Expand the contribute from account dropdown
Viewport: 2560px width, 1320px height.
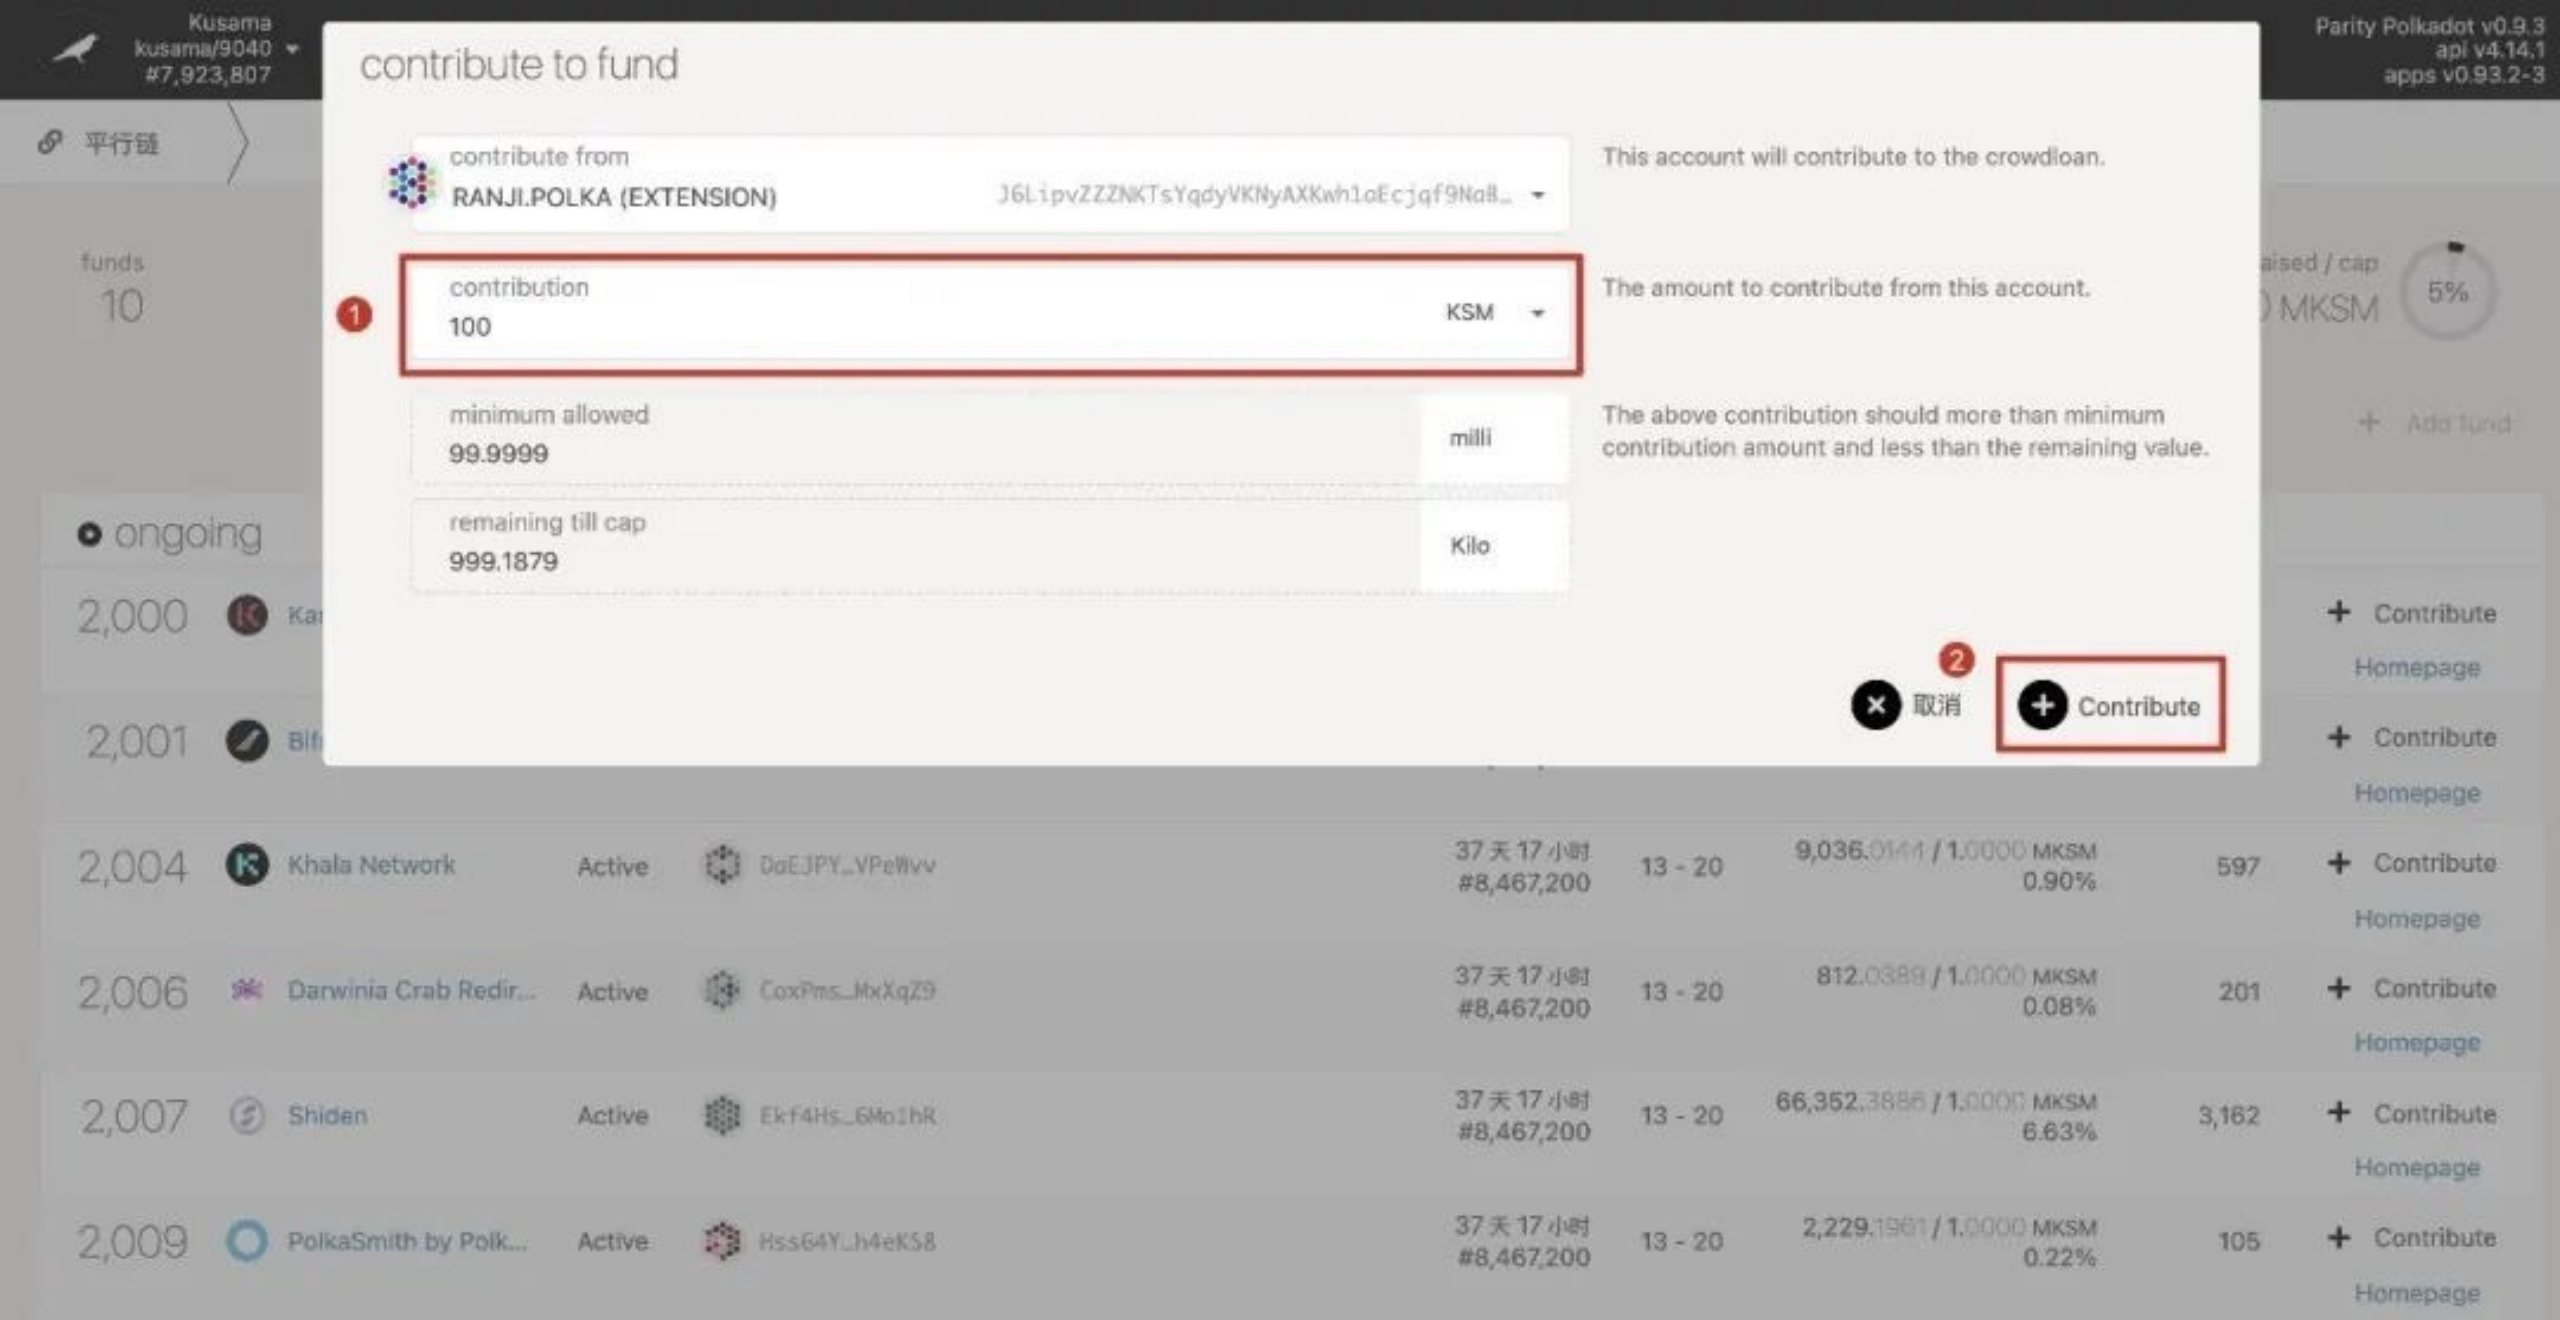pos(1538,195)
